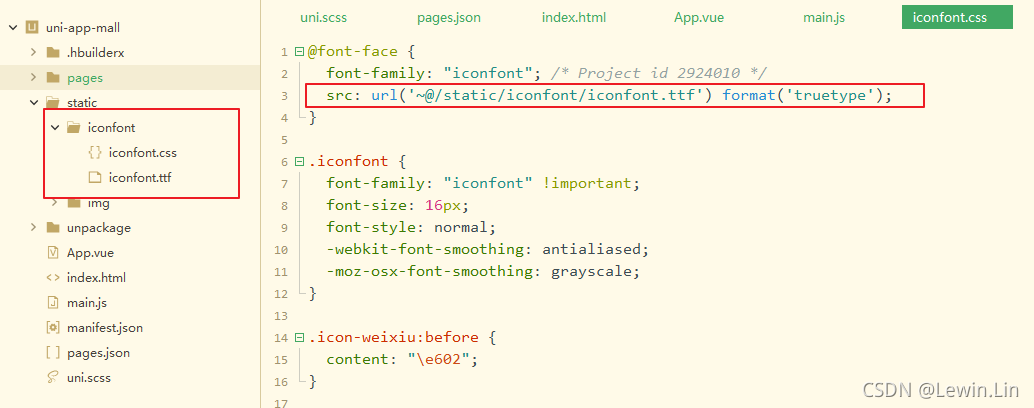
Task: Open pages.json from the project tree
Action: [x=99, y=353]
